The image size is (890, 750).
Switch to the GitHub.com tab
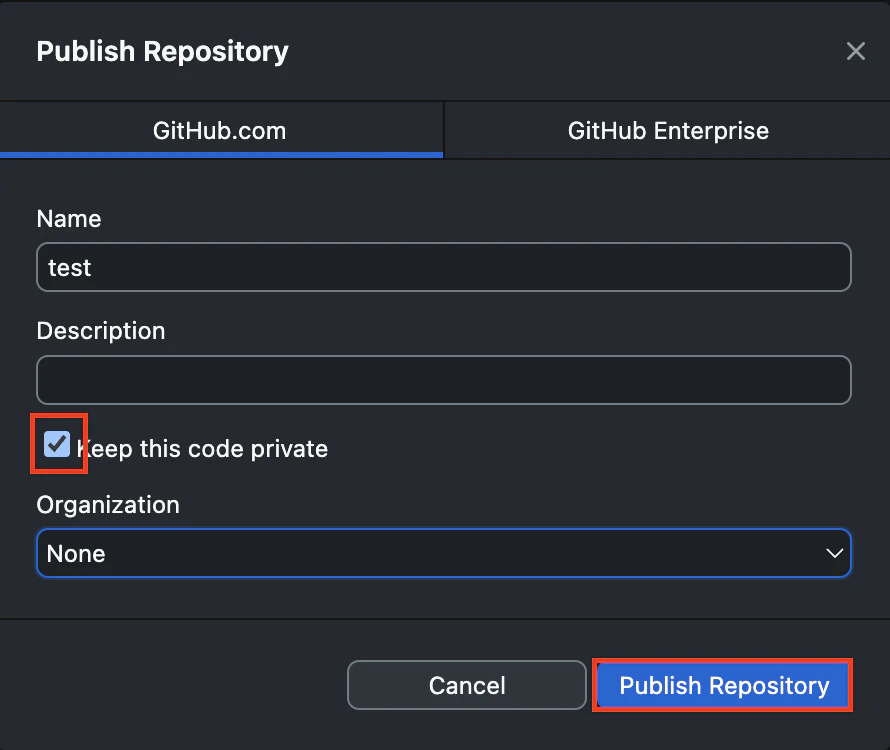coord(221,131)
